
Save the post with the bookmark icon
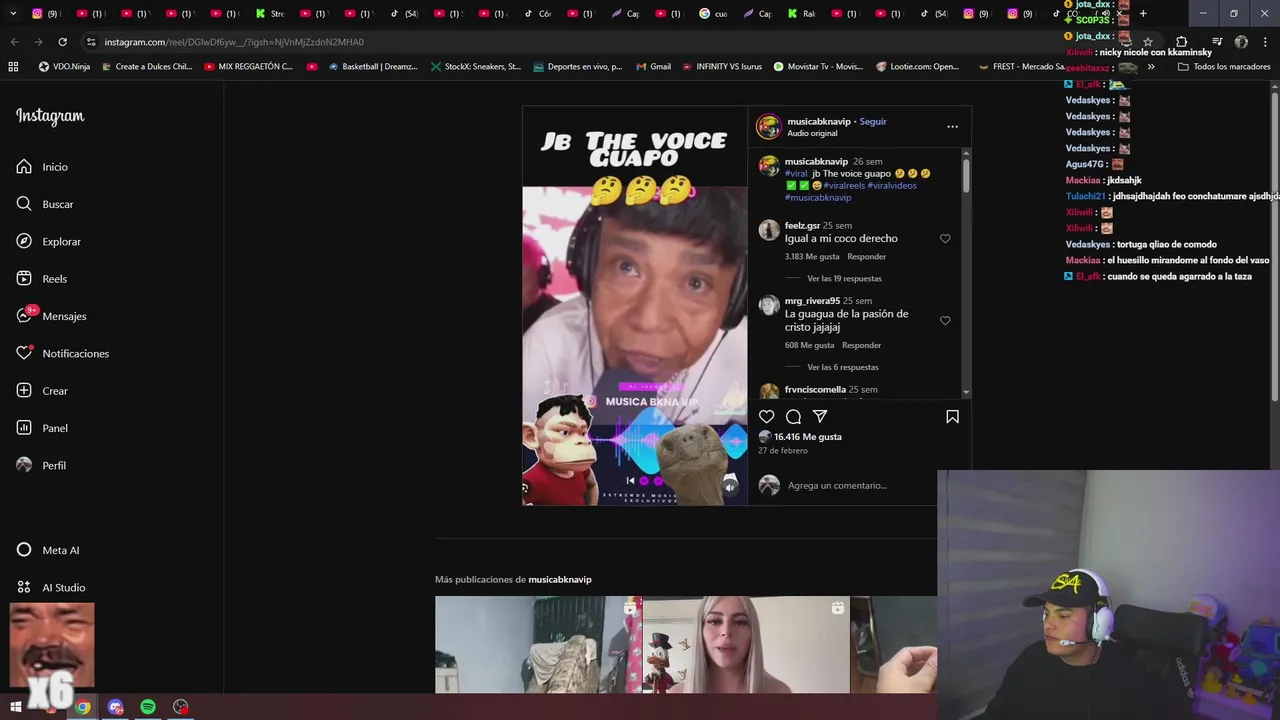[952, 416]
